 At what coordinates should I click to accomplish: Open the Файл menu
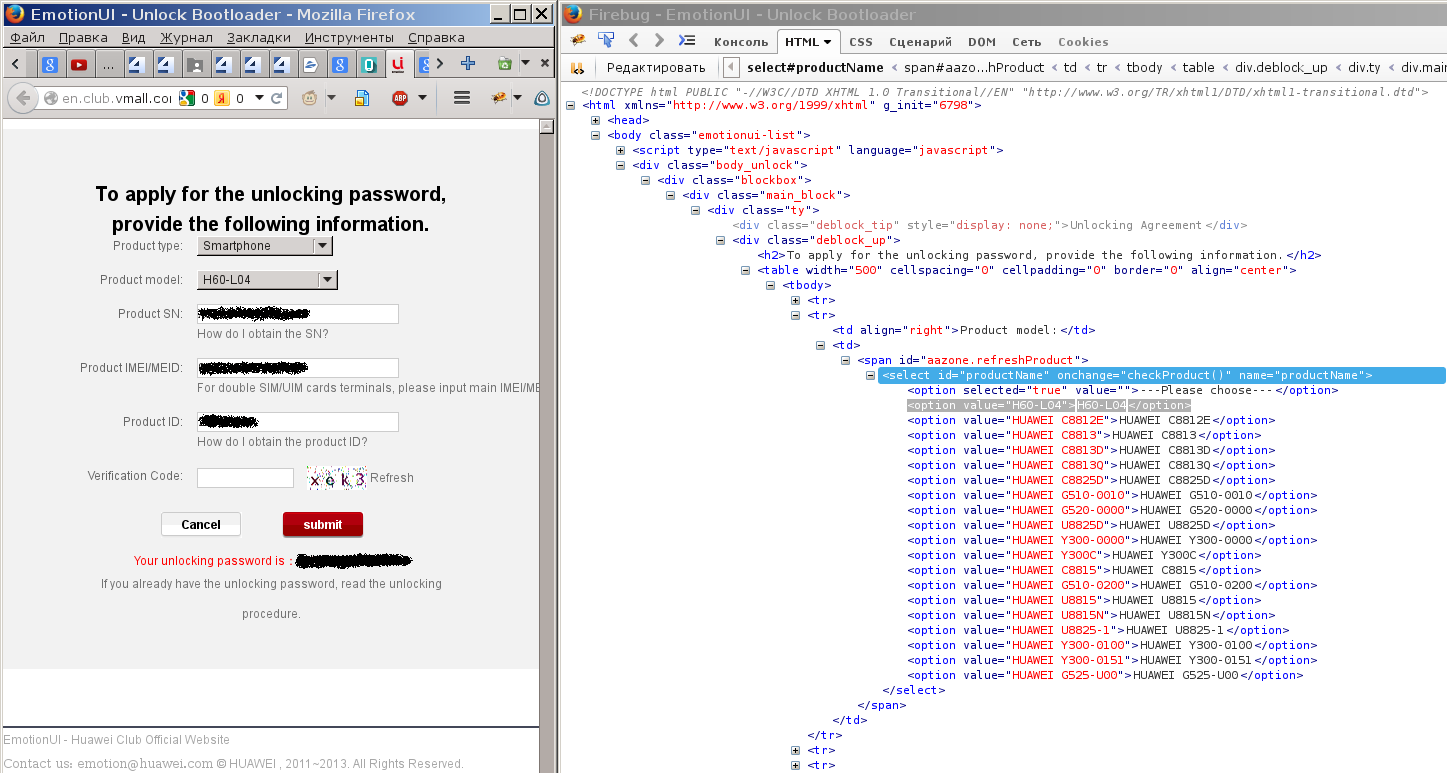pyautogui.click(x=28, y=37)
